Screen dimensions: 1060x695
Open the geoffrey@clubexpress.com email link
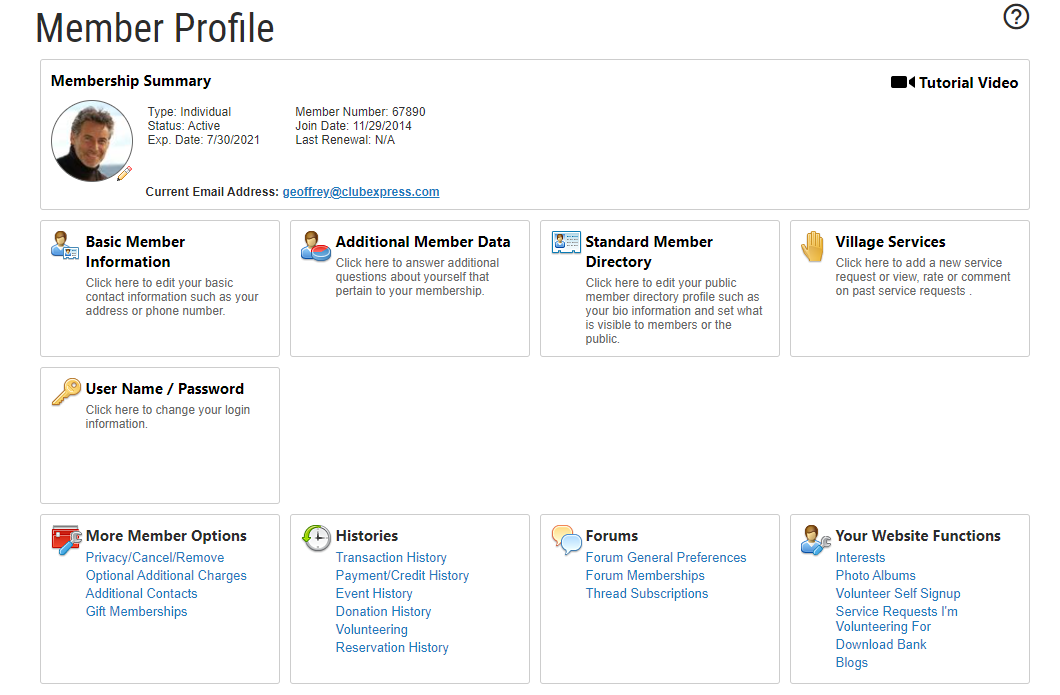[360, 192]
